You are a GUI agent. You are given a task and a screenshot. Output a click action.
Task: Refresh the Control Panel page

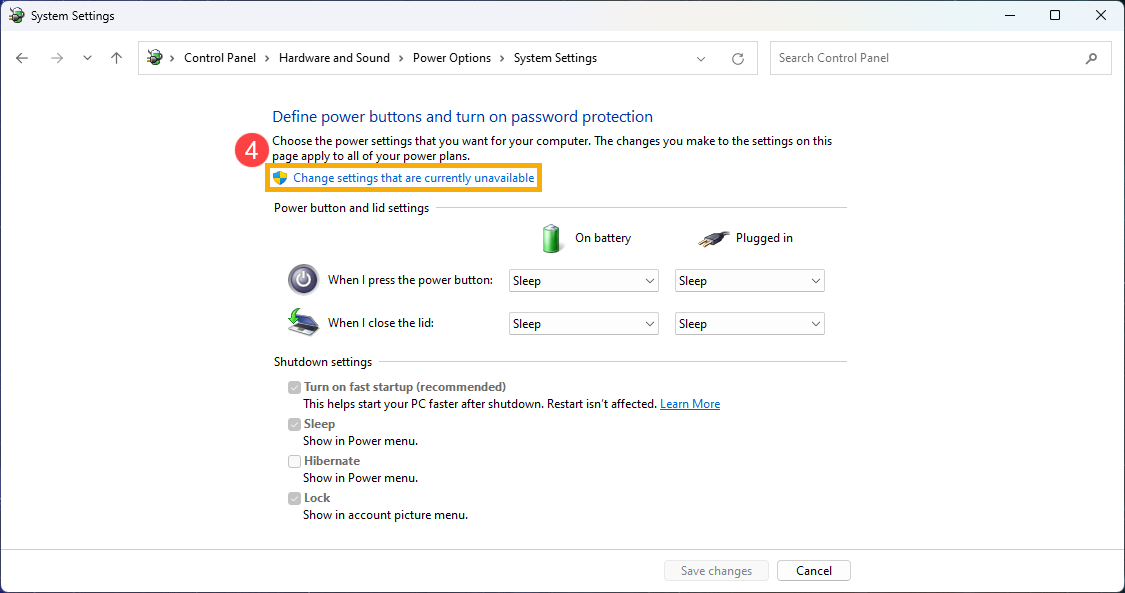coord(738,58)
